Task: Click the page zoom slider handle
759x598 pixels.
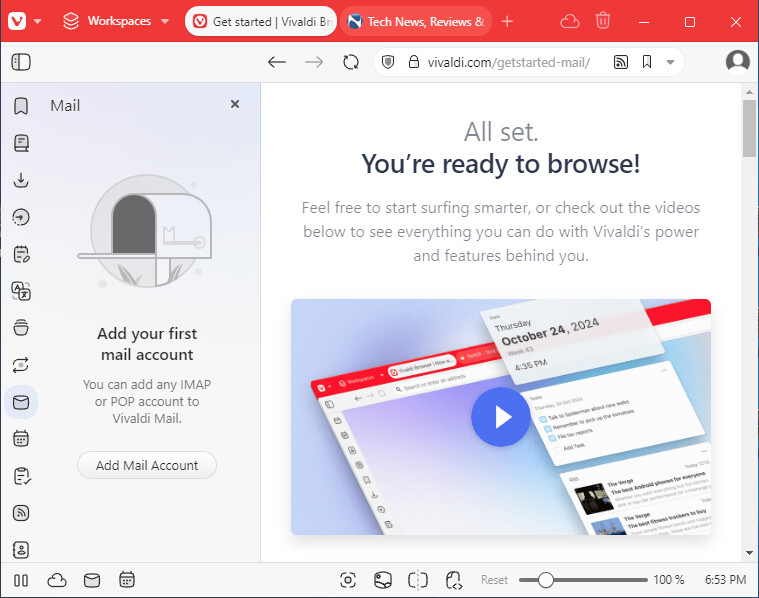Action: 545,580
